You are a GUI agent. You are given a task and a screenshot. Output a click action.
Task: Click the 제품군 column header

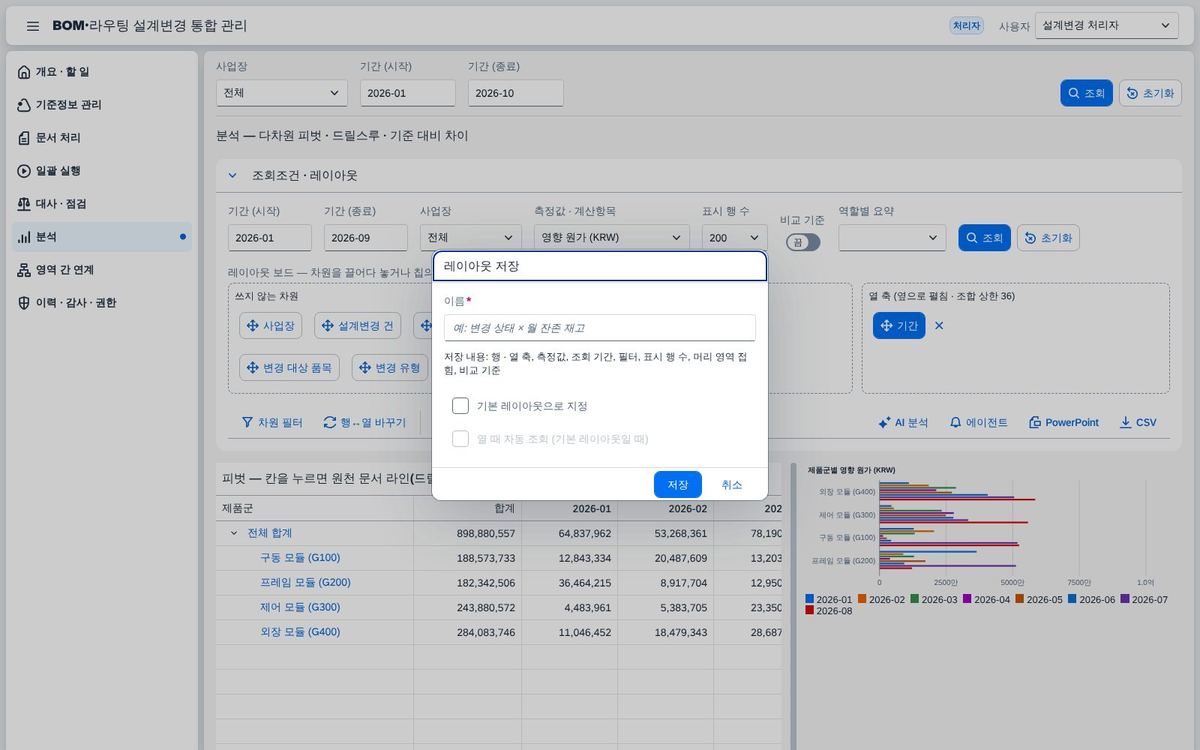point(315,509)
